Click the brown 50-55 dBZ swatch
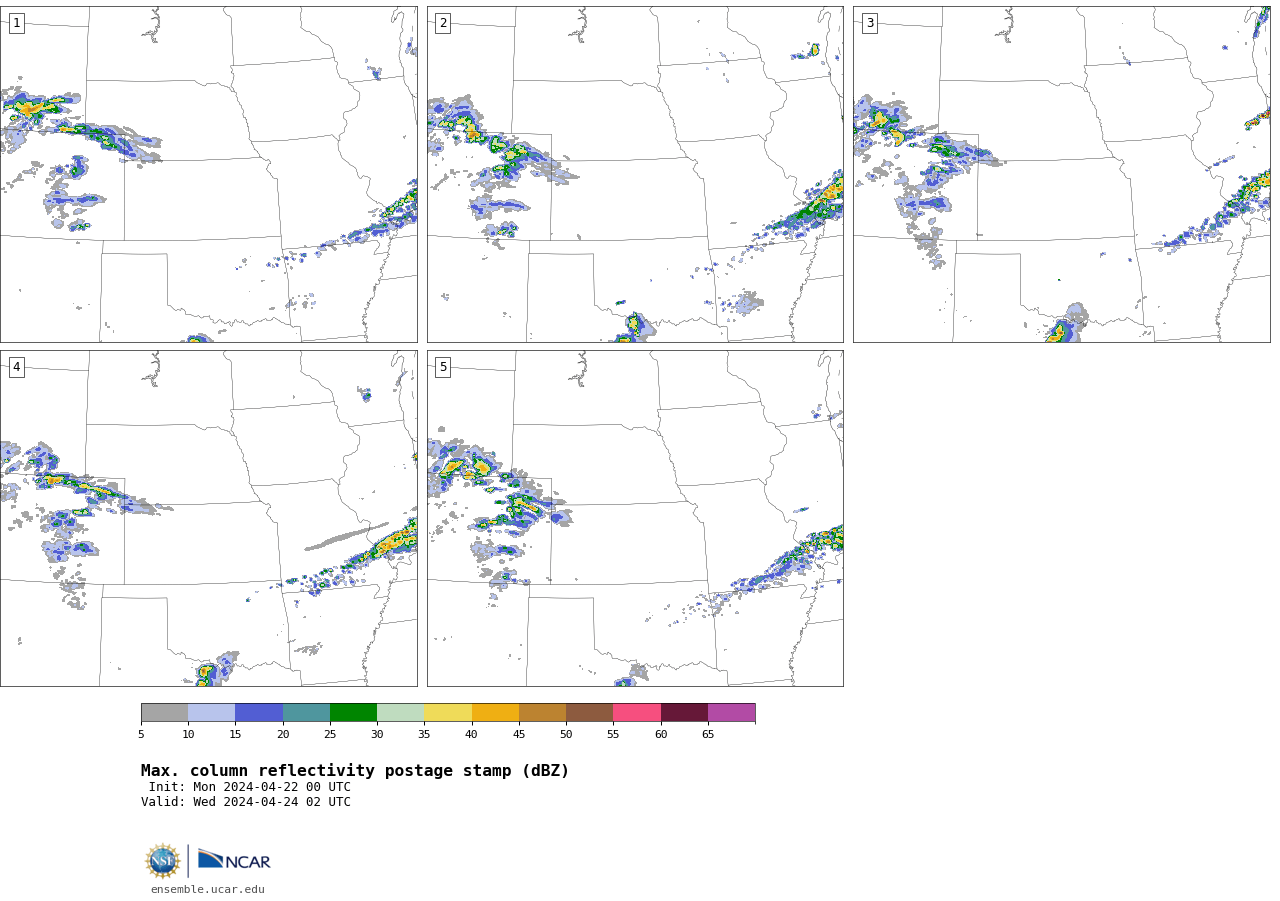Image resolution: width=1280 pixels, height=901 pixels. tap(589, 713)
